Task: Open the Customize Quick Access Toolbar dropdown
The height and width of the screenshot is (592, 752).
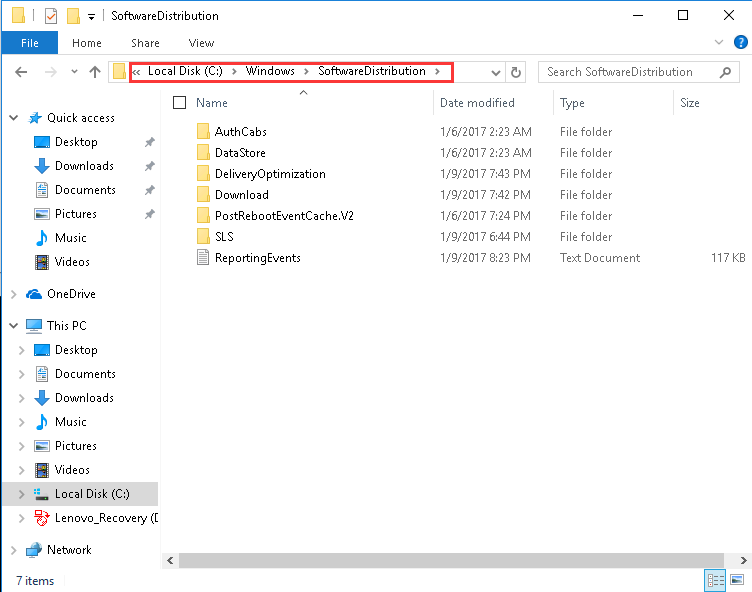Action: point(91,17)
